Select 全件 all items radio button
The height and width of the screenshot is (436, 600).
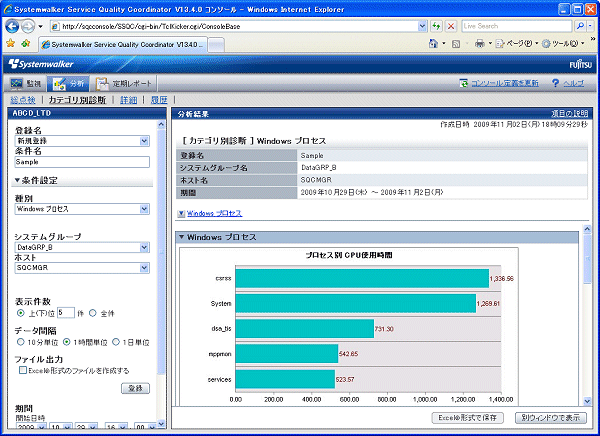tap(93, 313)
